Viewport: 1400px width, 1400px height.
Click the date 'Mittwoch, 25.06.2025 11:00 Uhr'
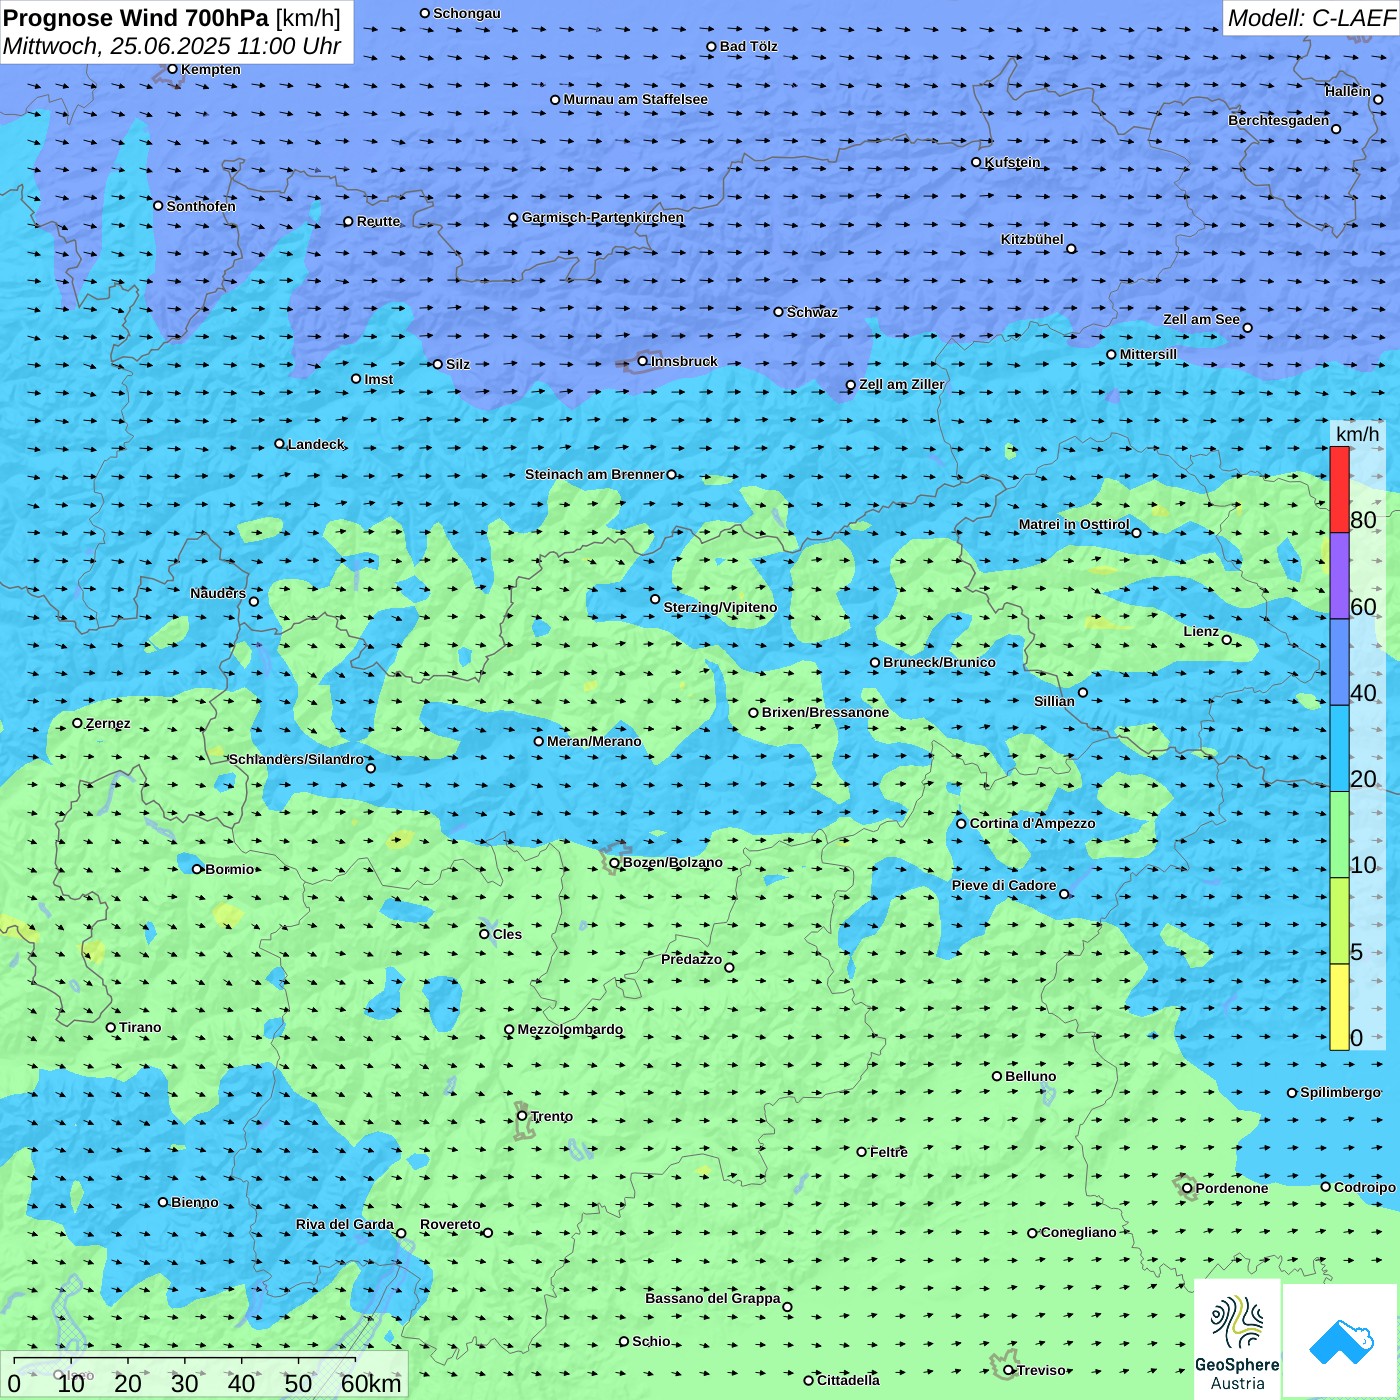[x=172, y=46]
